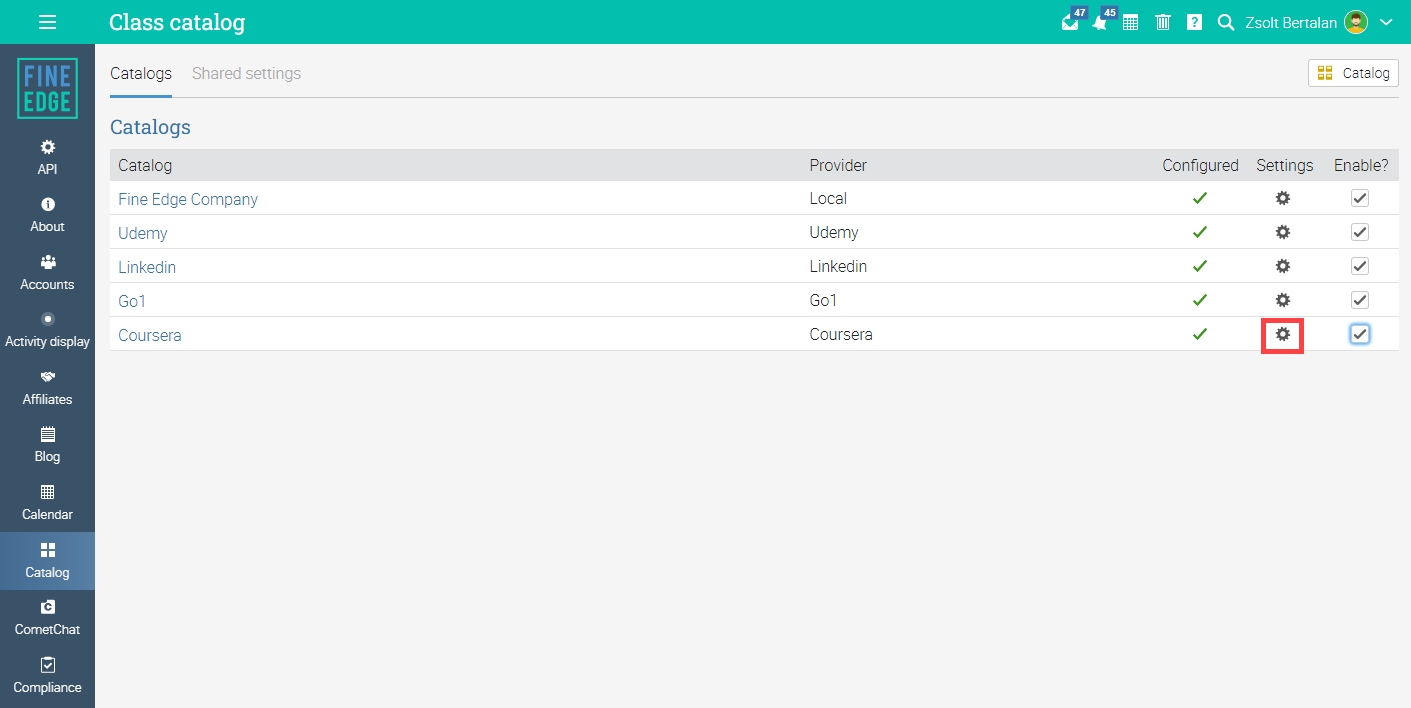Open Activity display in the sidebar
The image size is (1411, 708).
pyautogui.click(x=47, y=330)
